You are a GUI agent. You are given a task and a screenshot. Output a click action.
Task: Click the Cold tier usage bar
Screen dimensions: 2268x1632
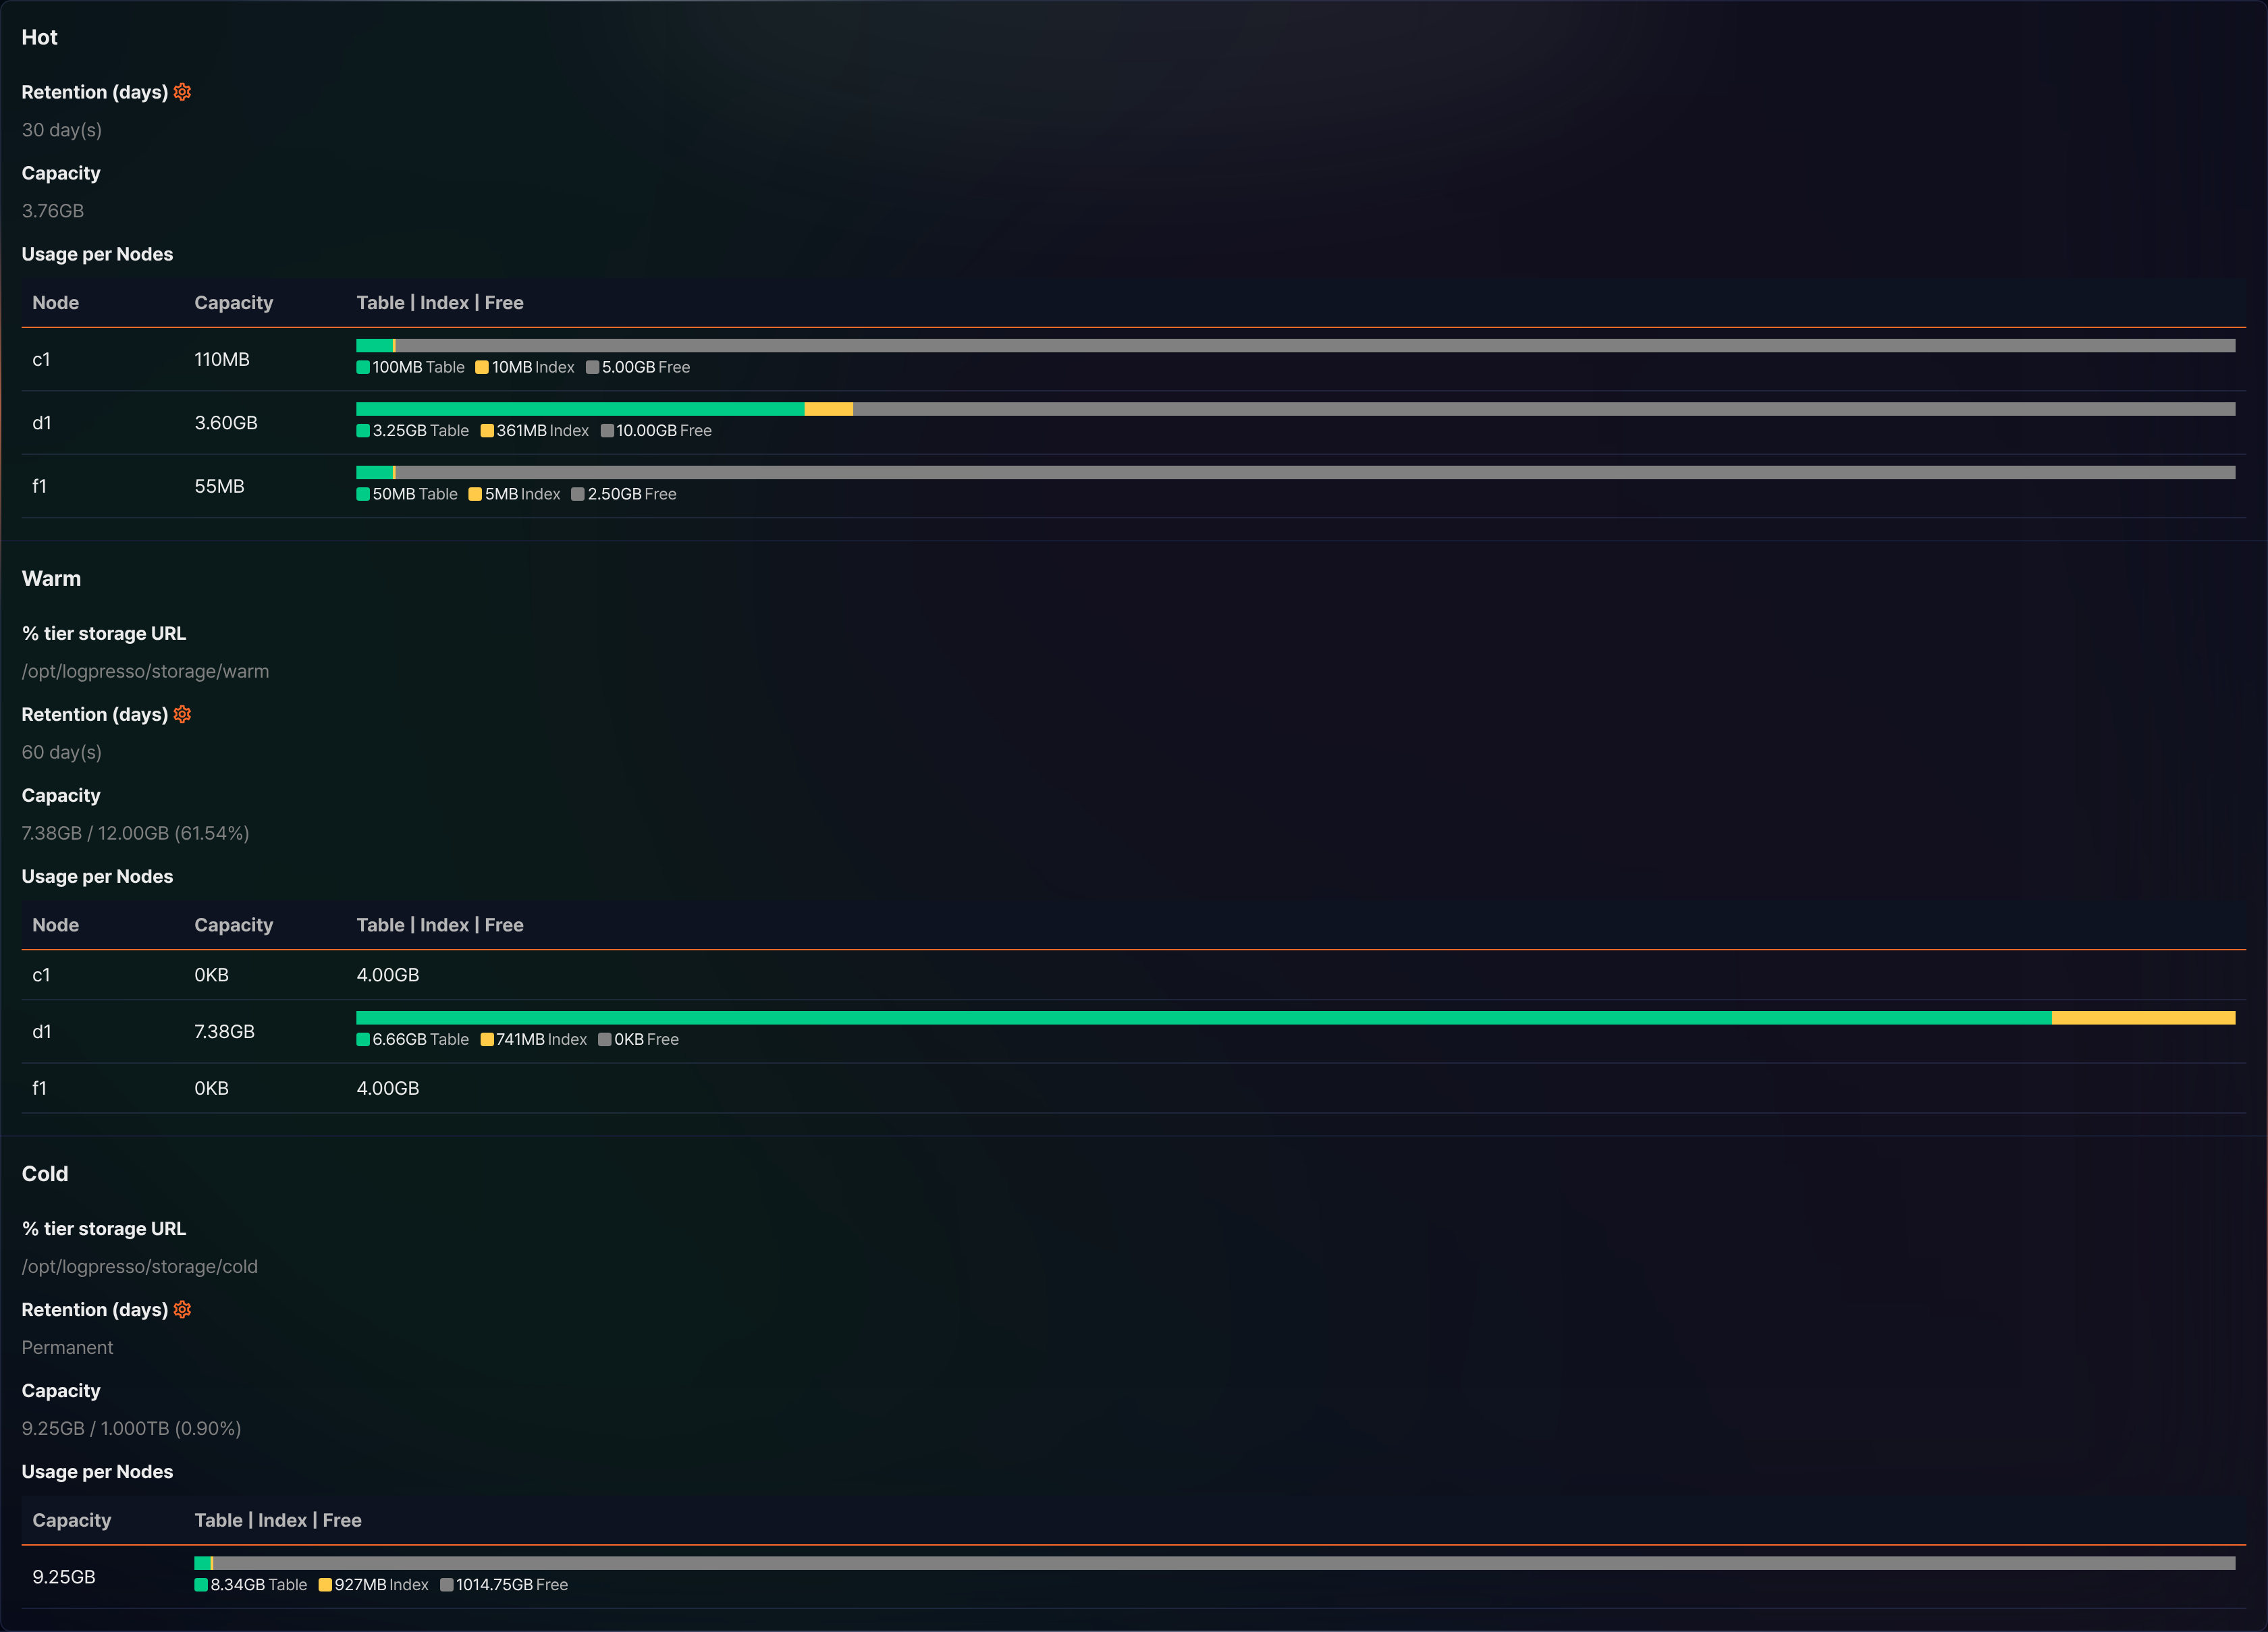pyautogui.click(x=1214, y=1563)
